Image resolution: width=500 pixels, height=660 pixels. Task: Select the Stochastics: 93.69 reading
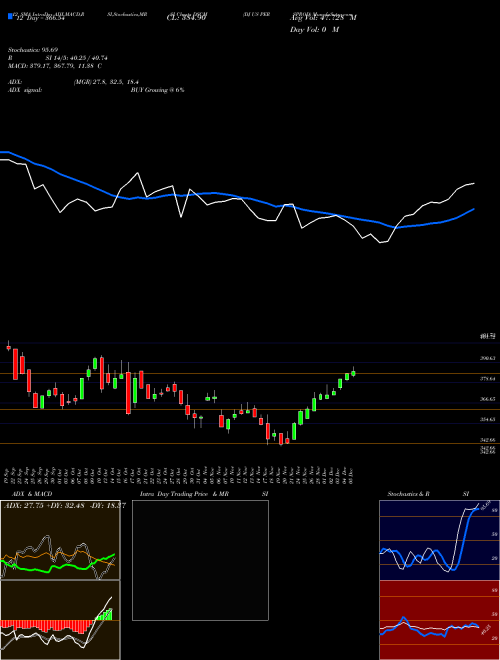pyautogui.click(x=32, y=50)
